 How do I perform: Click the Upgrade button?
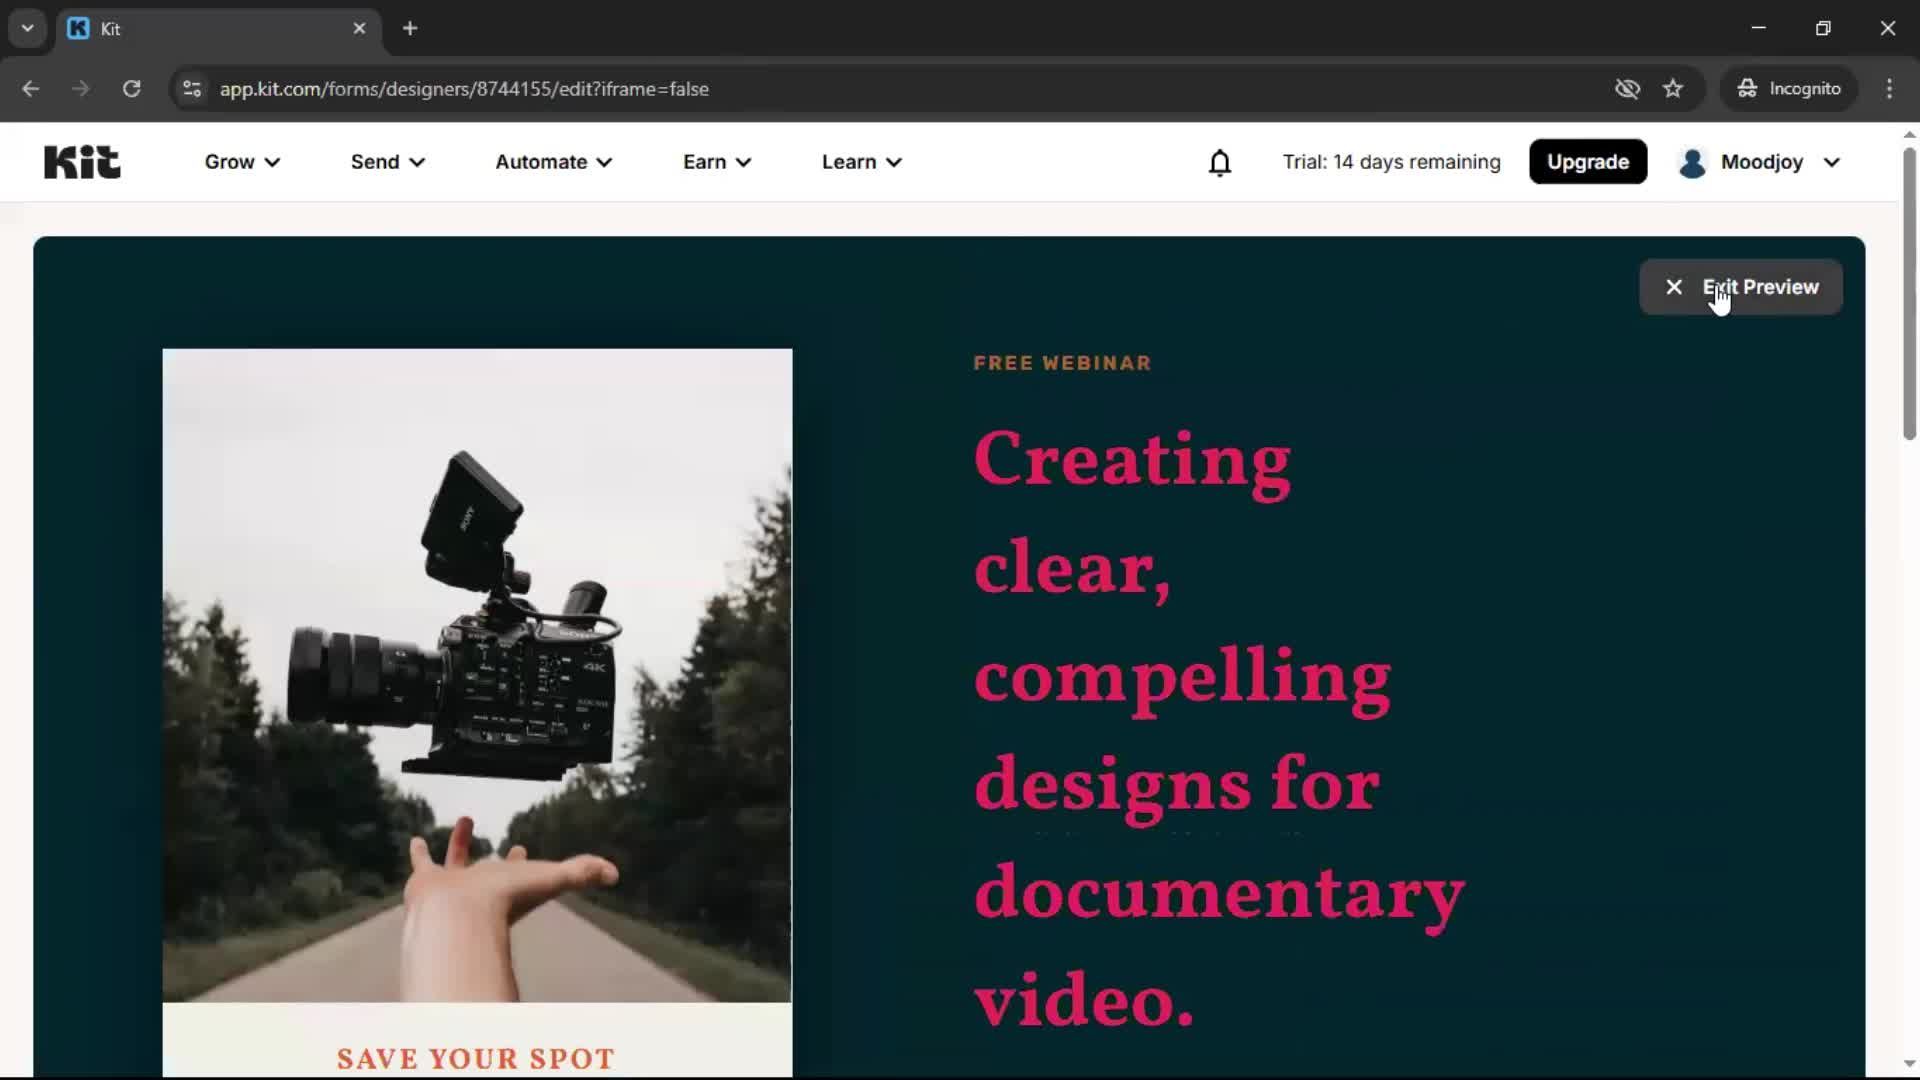tap(1587, 162)
